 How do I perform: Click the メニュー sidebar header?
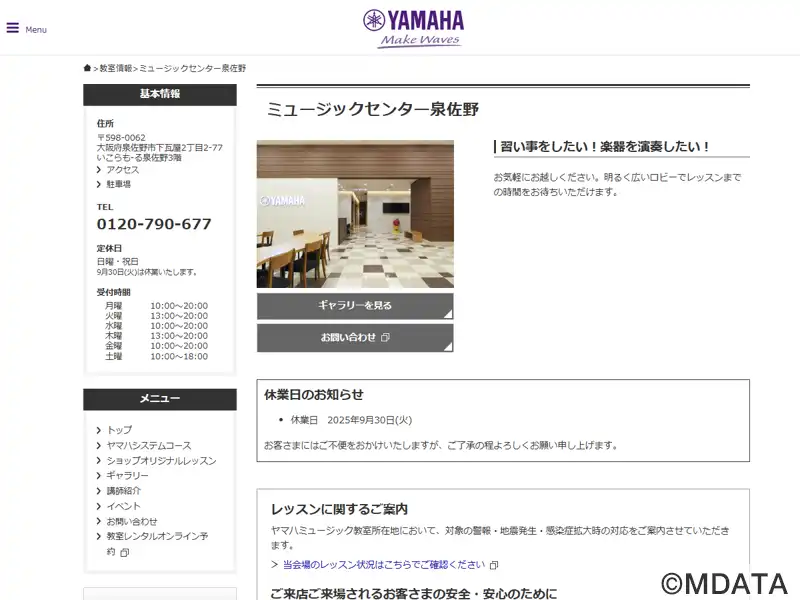(x=160, y=398)
